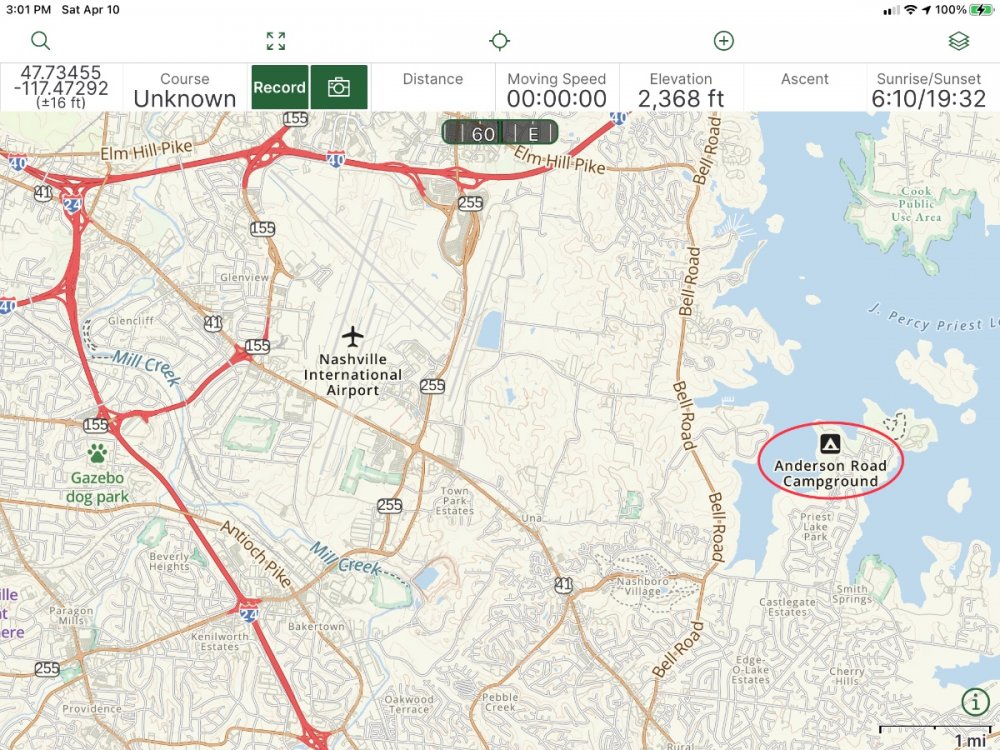Tap the Gazebo dog park paw icon
The image size is (1000, 750).
pos(98,453)
